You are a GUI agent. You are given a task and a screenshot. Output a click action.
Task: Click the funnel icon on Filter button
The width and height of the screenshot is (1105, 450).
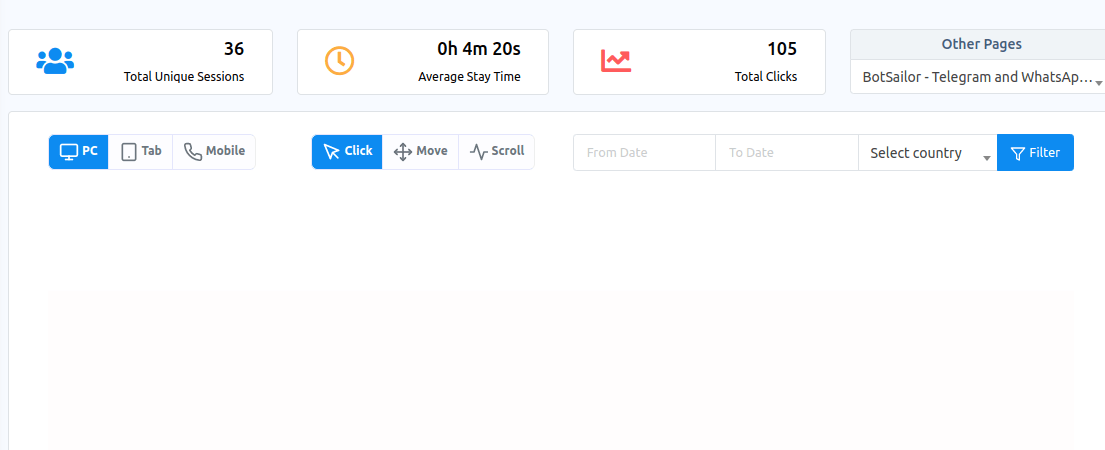coord(1018,153)
